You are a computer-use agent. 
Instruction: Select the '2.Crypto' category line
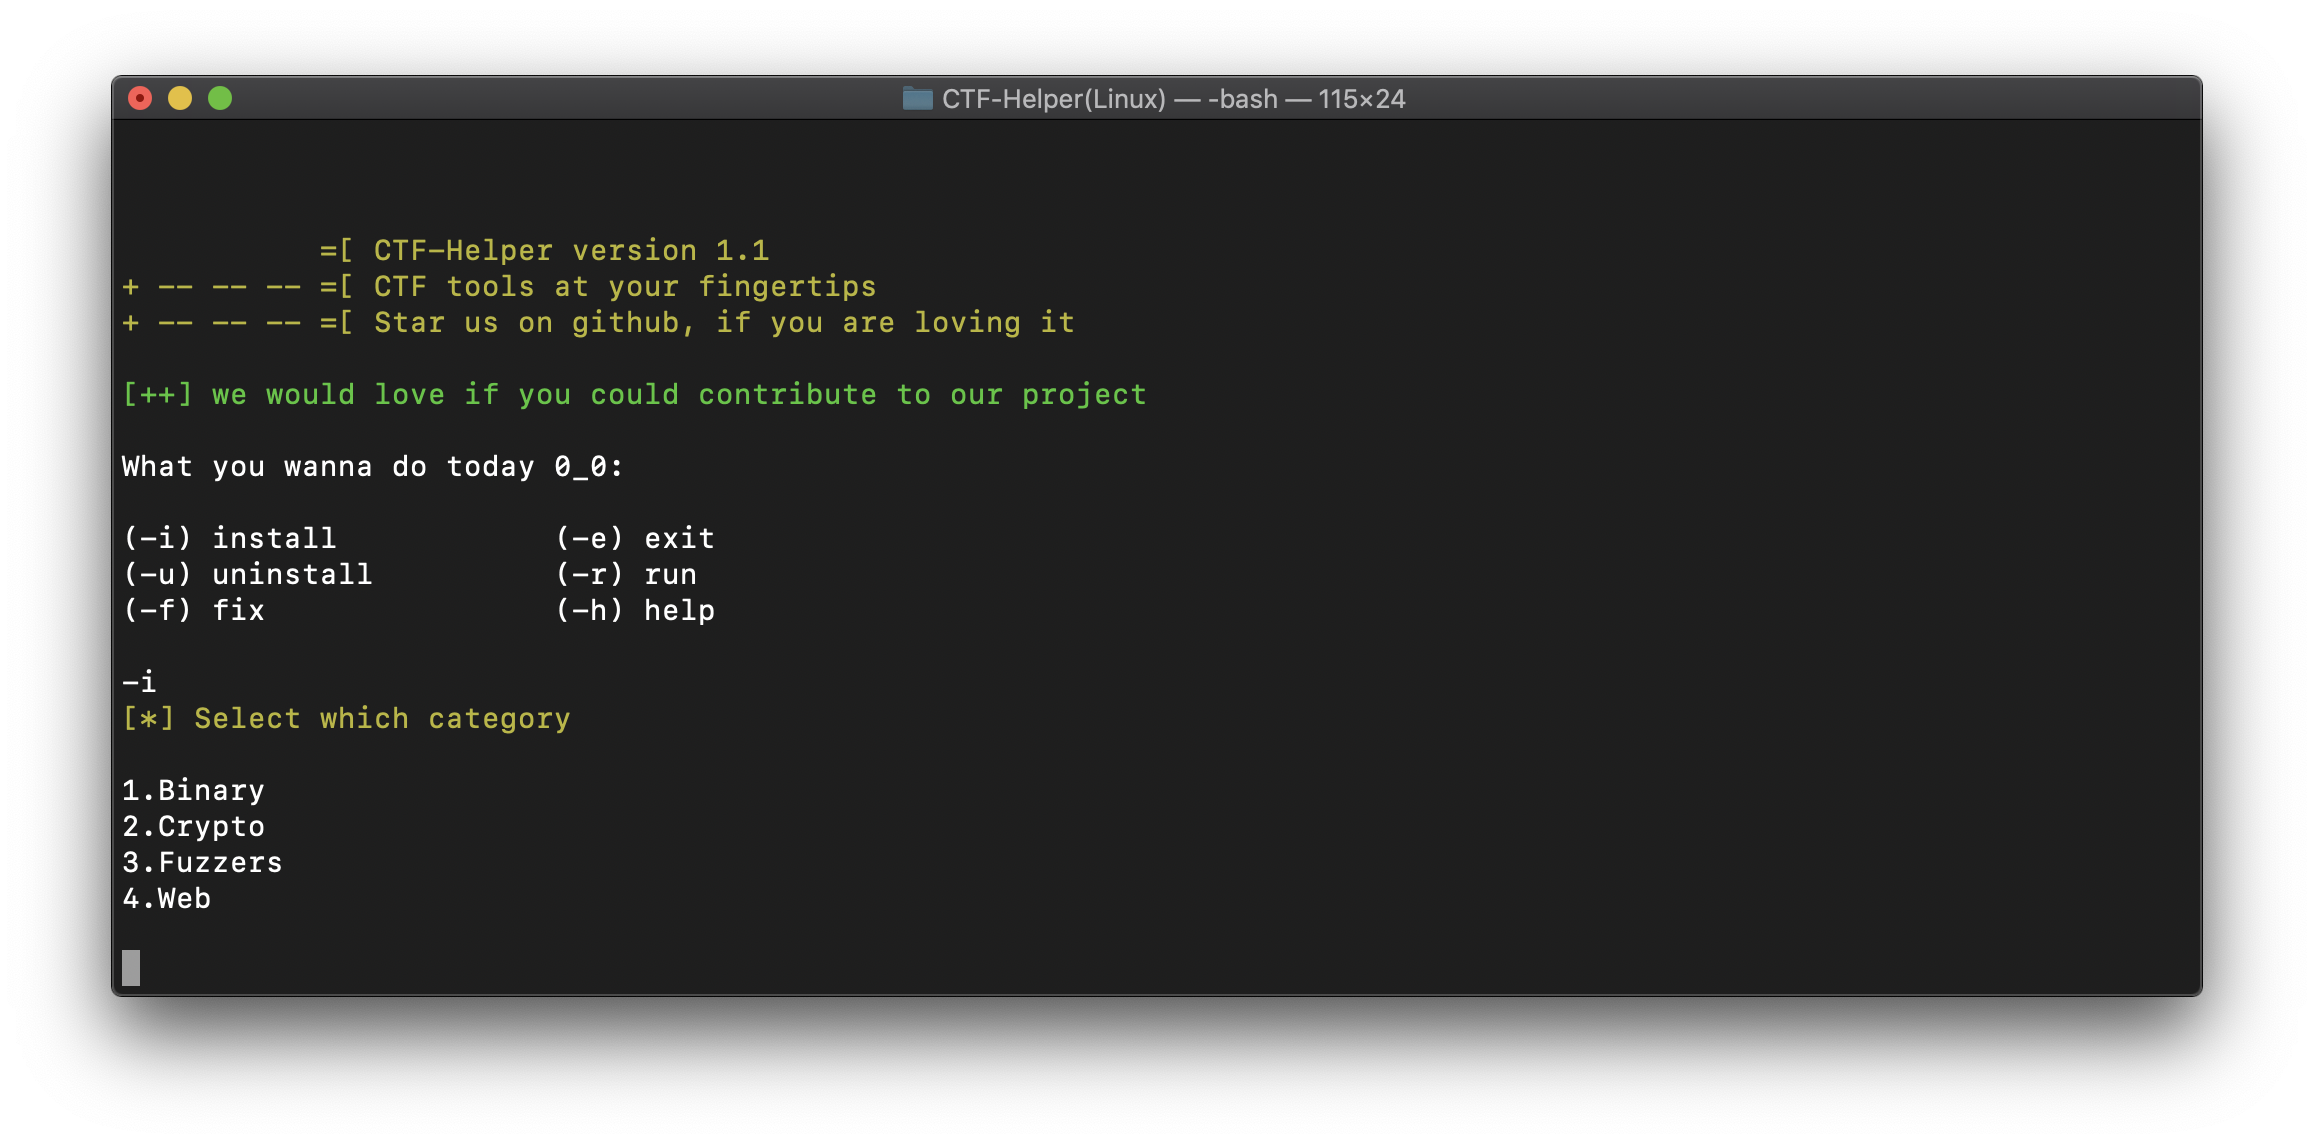pyautogui.click(x=193, y=826)
